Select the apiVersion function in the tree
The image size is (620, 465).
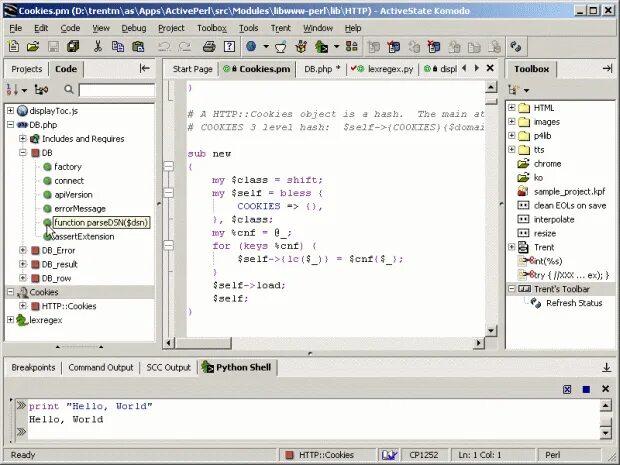click(73, 195)
